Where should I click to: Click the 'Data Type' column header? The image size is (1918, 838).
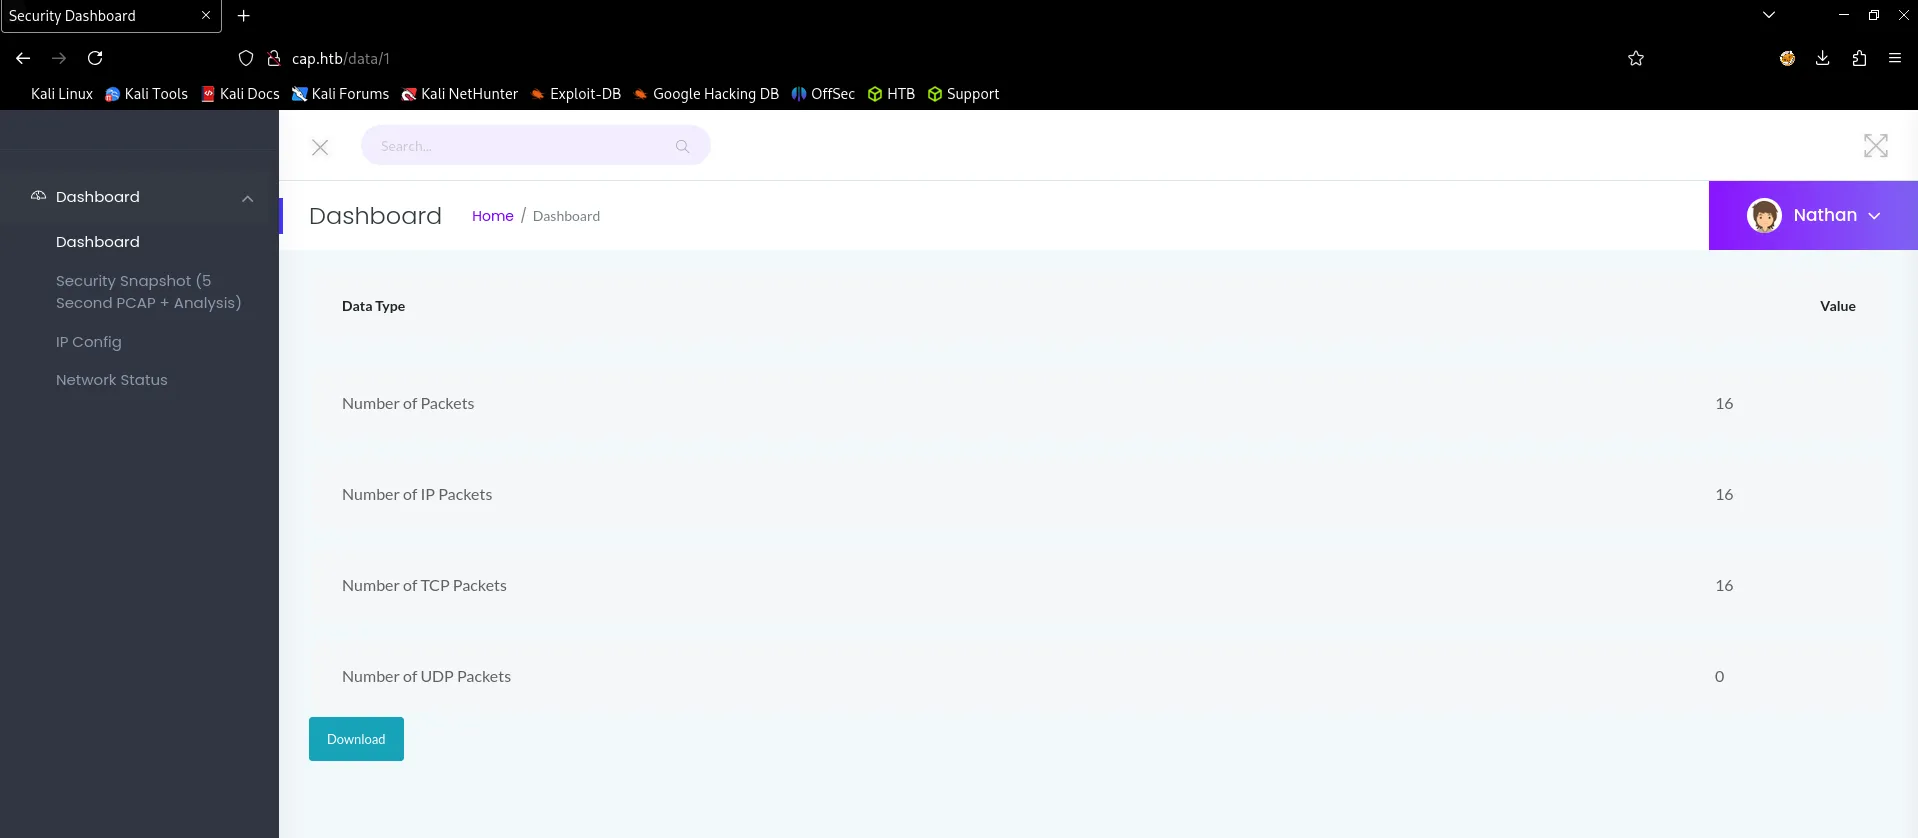tap(373, 306)
